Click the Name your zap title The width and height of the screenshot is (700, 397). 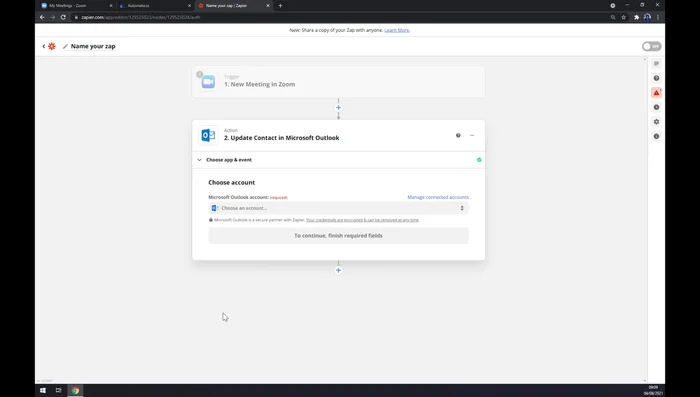(93, 46)
